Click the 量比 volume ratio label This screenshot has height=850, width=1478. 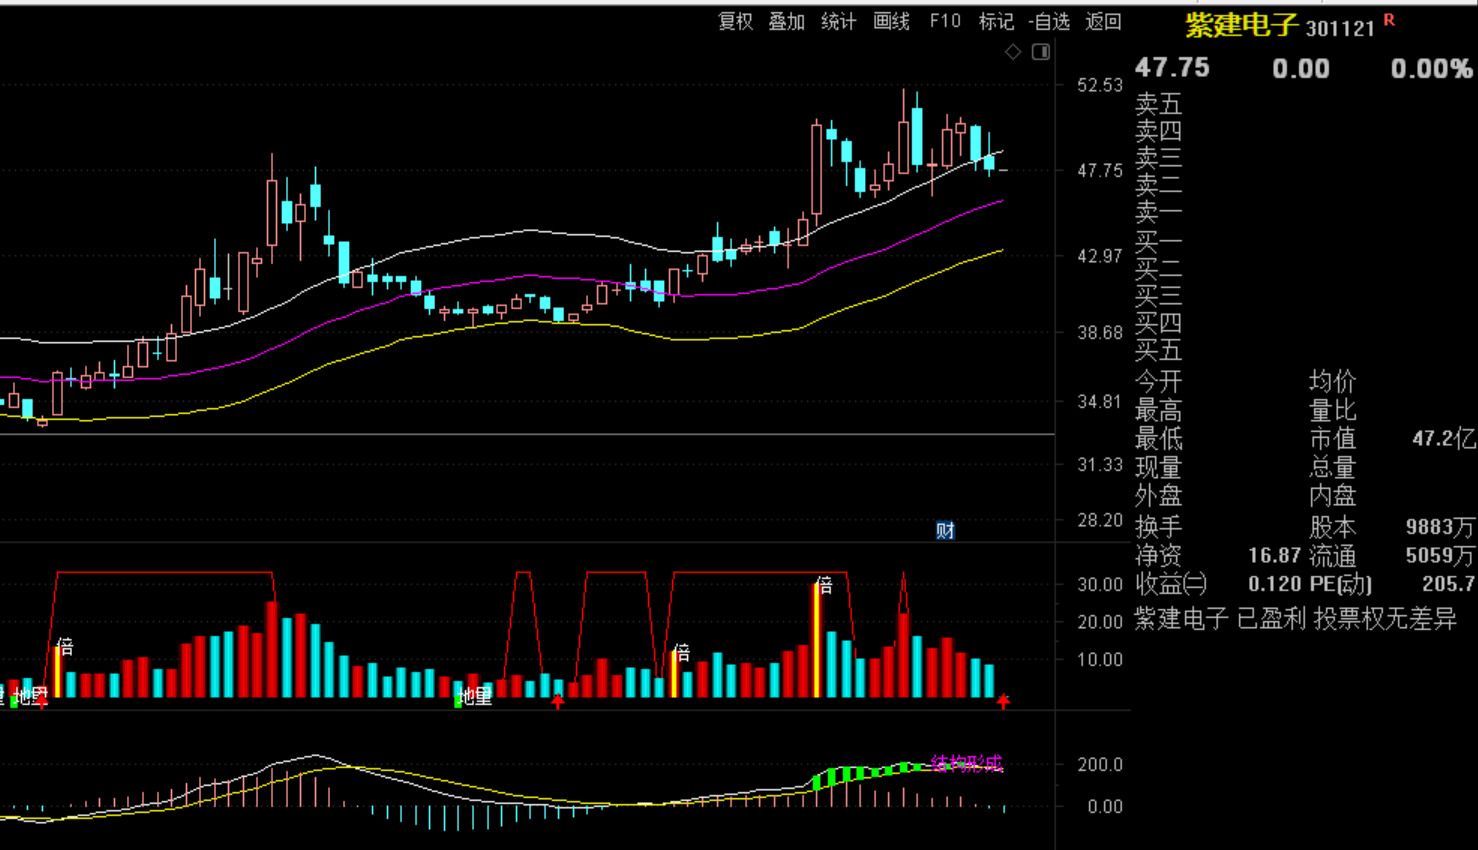pyautogui.click(x=1333, y=410)
